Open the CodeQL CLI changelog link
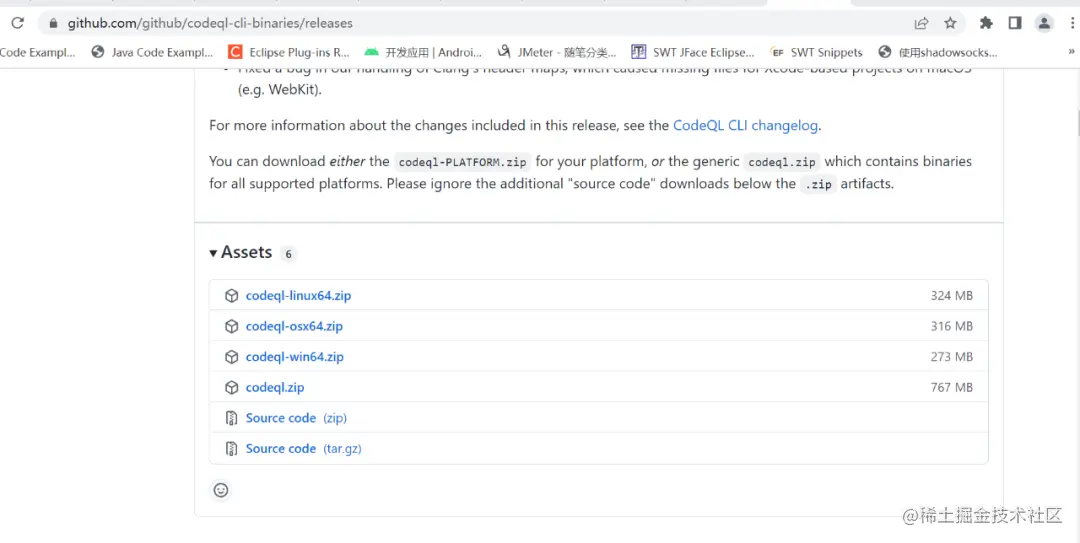Image resolution: width=1080 pixels, height=543 pixels. pos(745,125)
